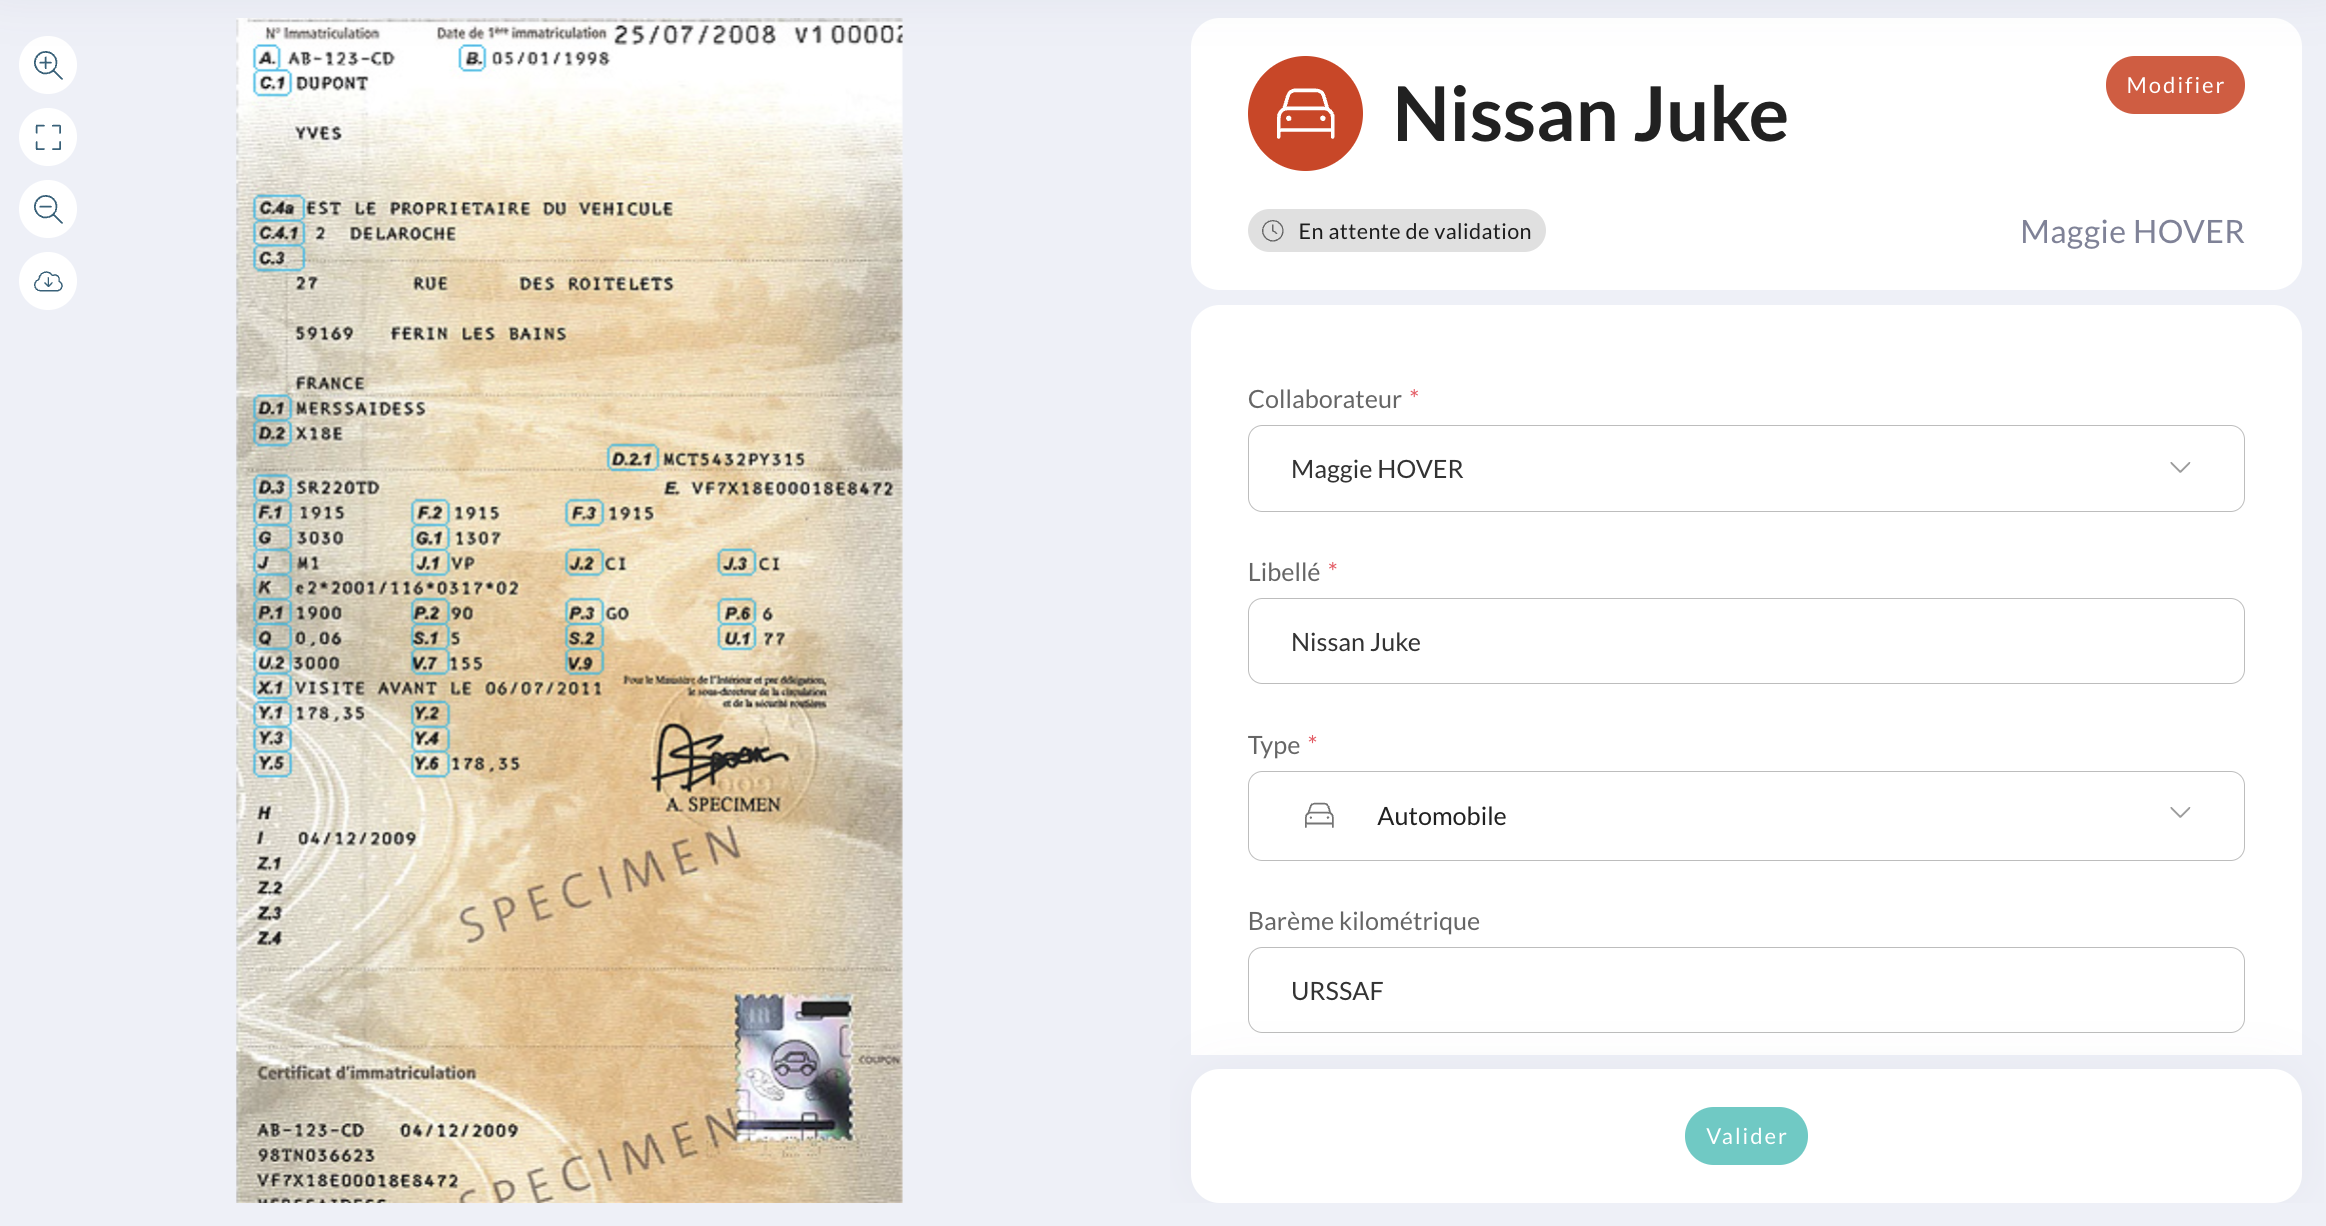Open the document in fullscreen view

48,137
